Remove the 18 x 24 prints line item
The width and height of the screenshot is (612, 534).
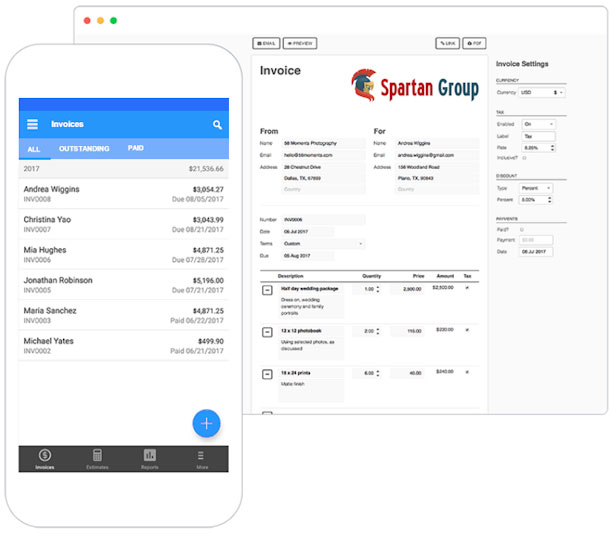click(267, 374)
